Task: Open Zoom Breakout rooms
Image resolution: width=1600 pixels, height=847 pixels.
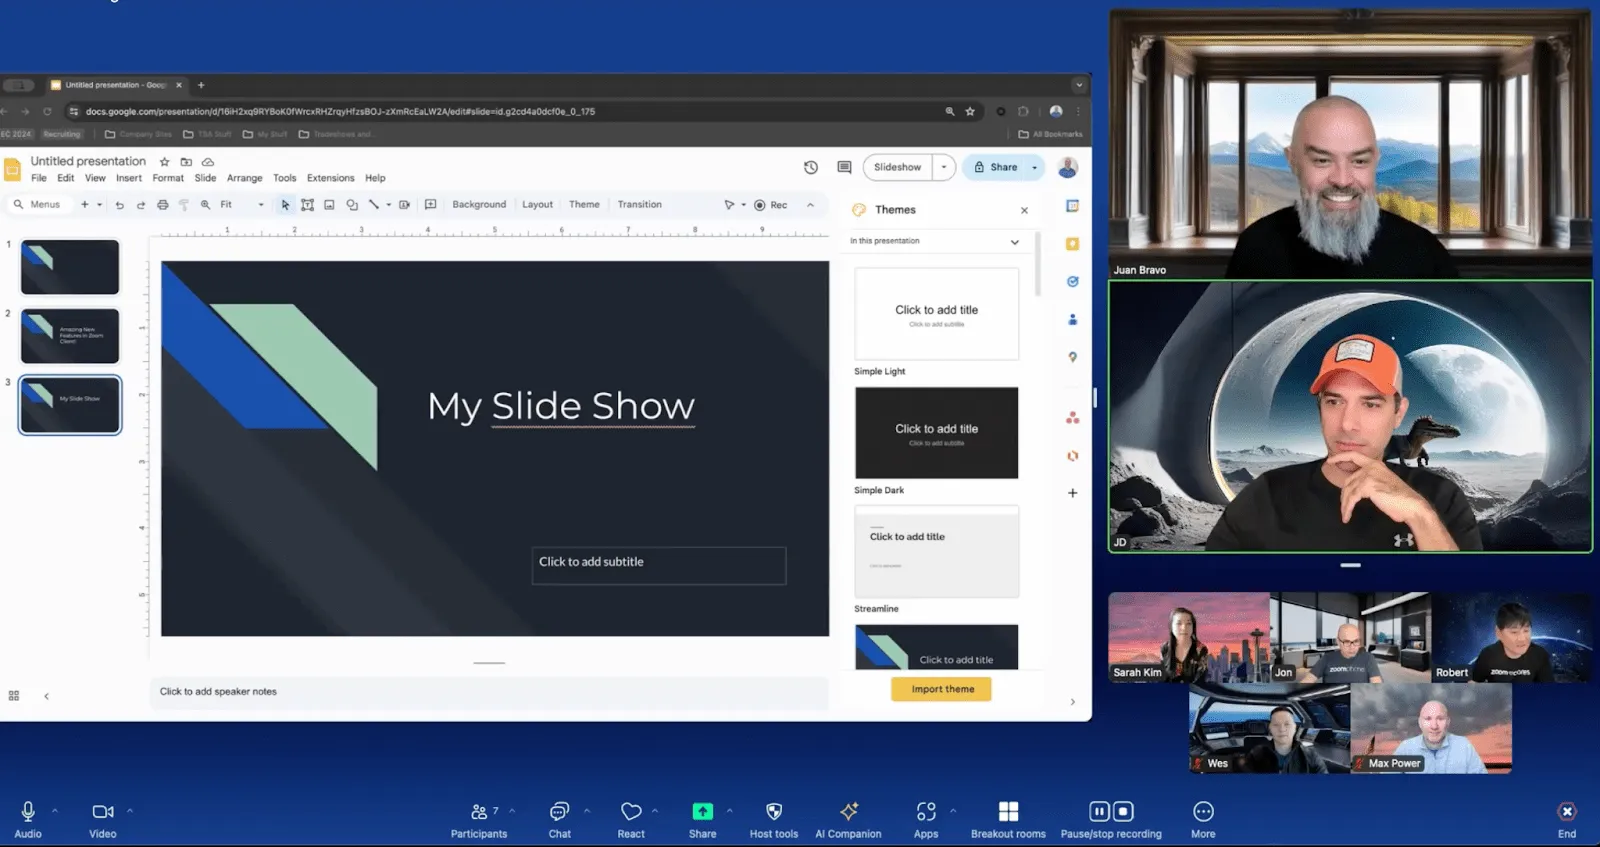Action: coord(1008,819)
